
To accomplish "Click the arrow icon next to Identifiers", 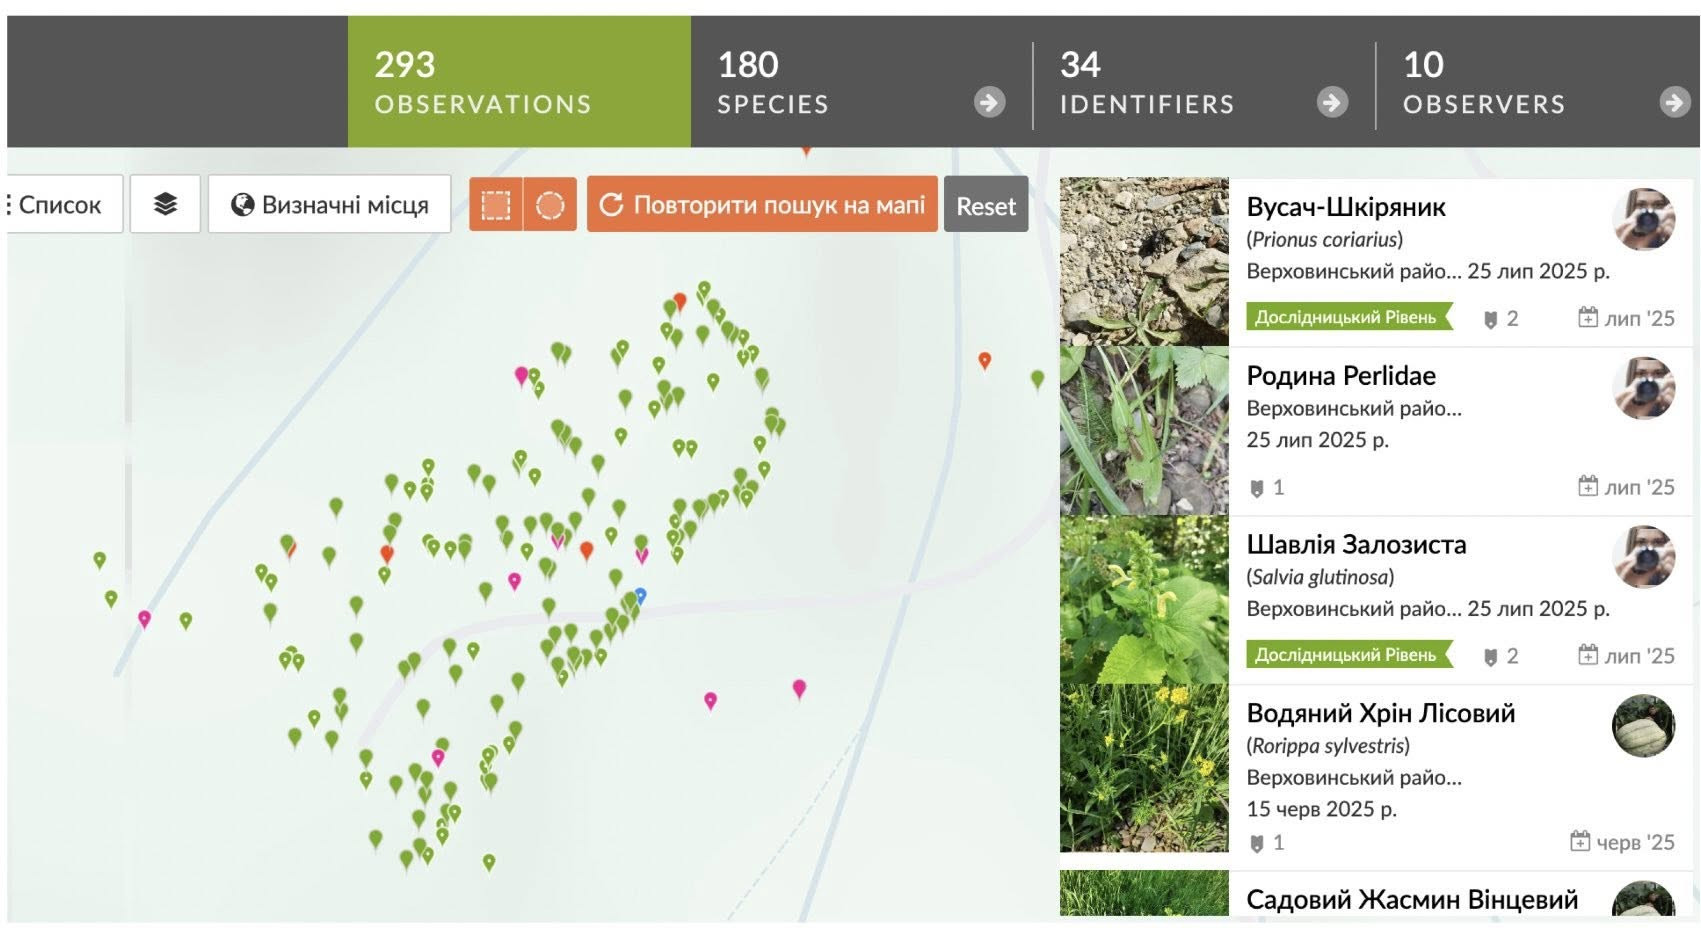I will click(x=1331, y=102).
